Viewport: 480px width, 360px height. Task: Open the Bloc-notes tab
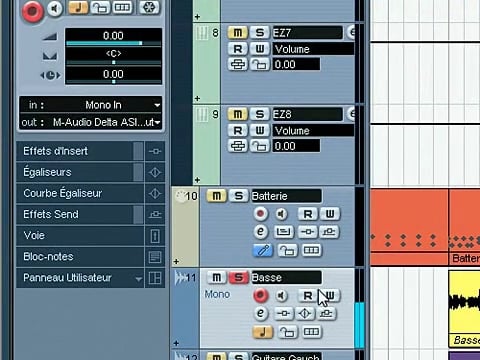point(80,257)
